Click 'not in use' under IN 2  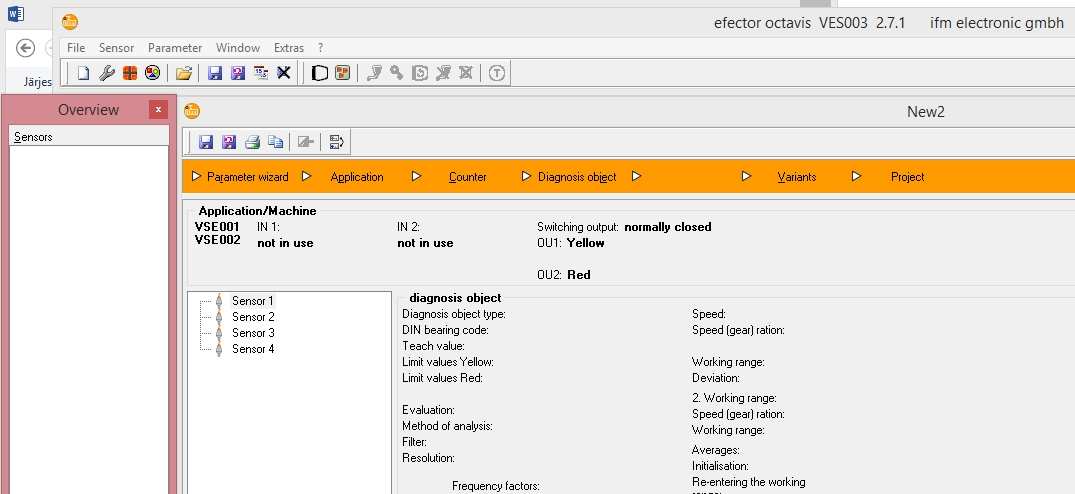pos(425,243)
